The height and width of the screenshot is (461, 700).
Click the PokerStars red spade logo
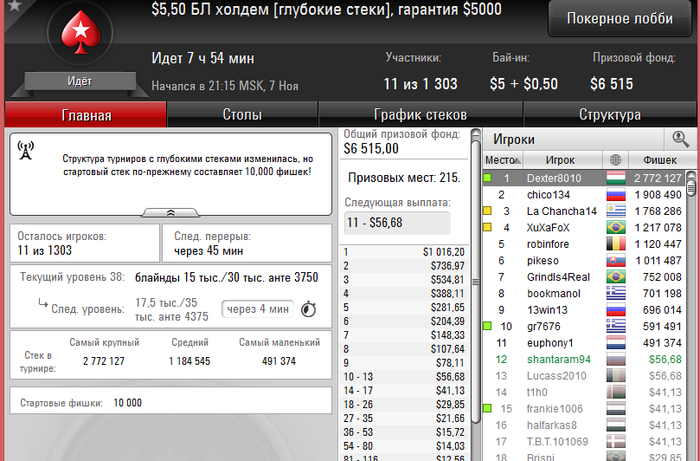point(80,33)
